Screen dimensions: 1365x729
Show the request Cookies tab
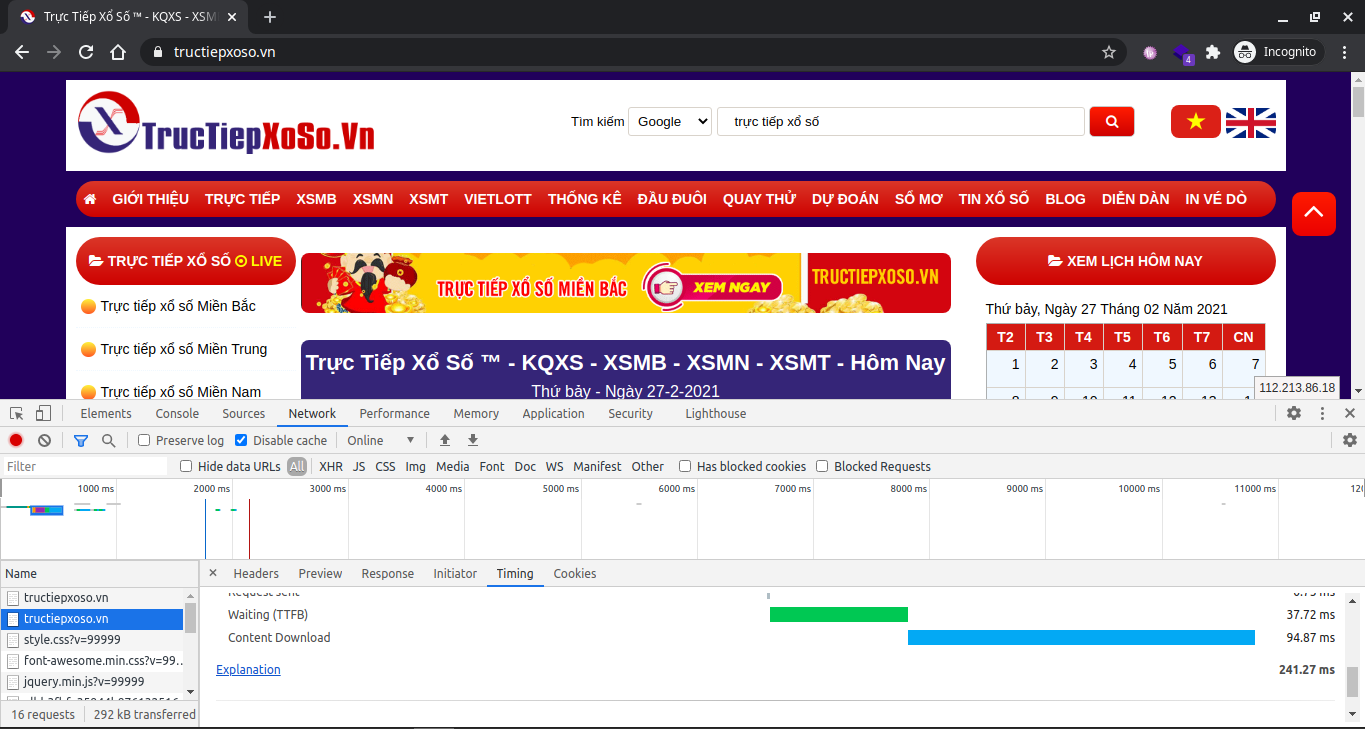pos(575,573)
